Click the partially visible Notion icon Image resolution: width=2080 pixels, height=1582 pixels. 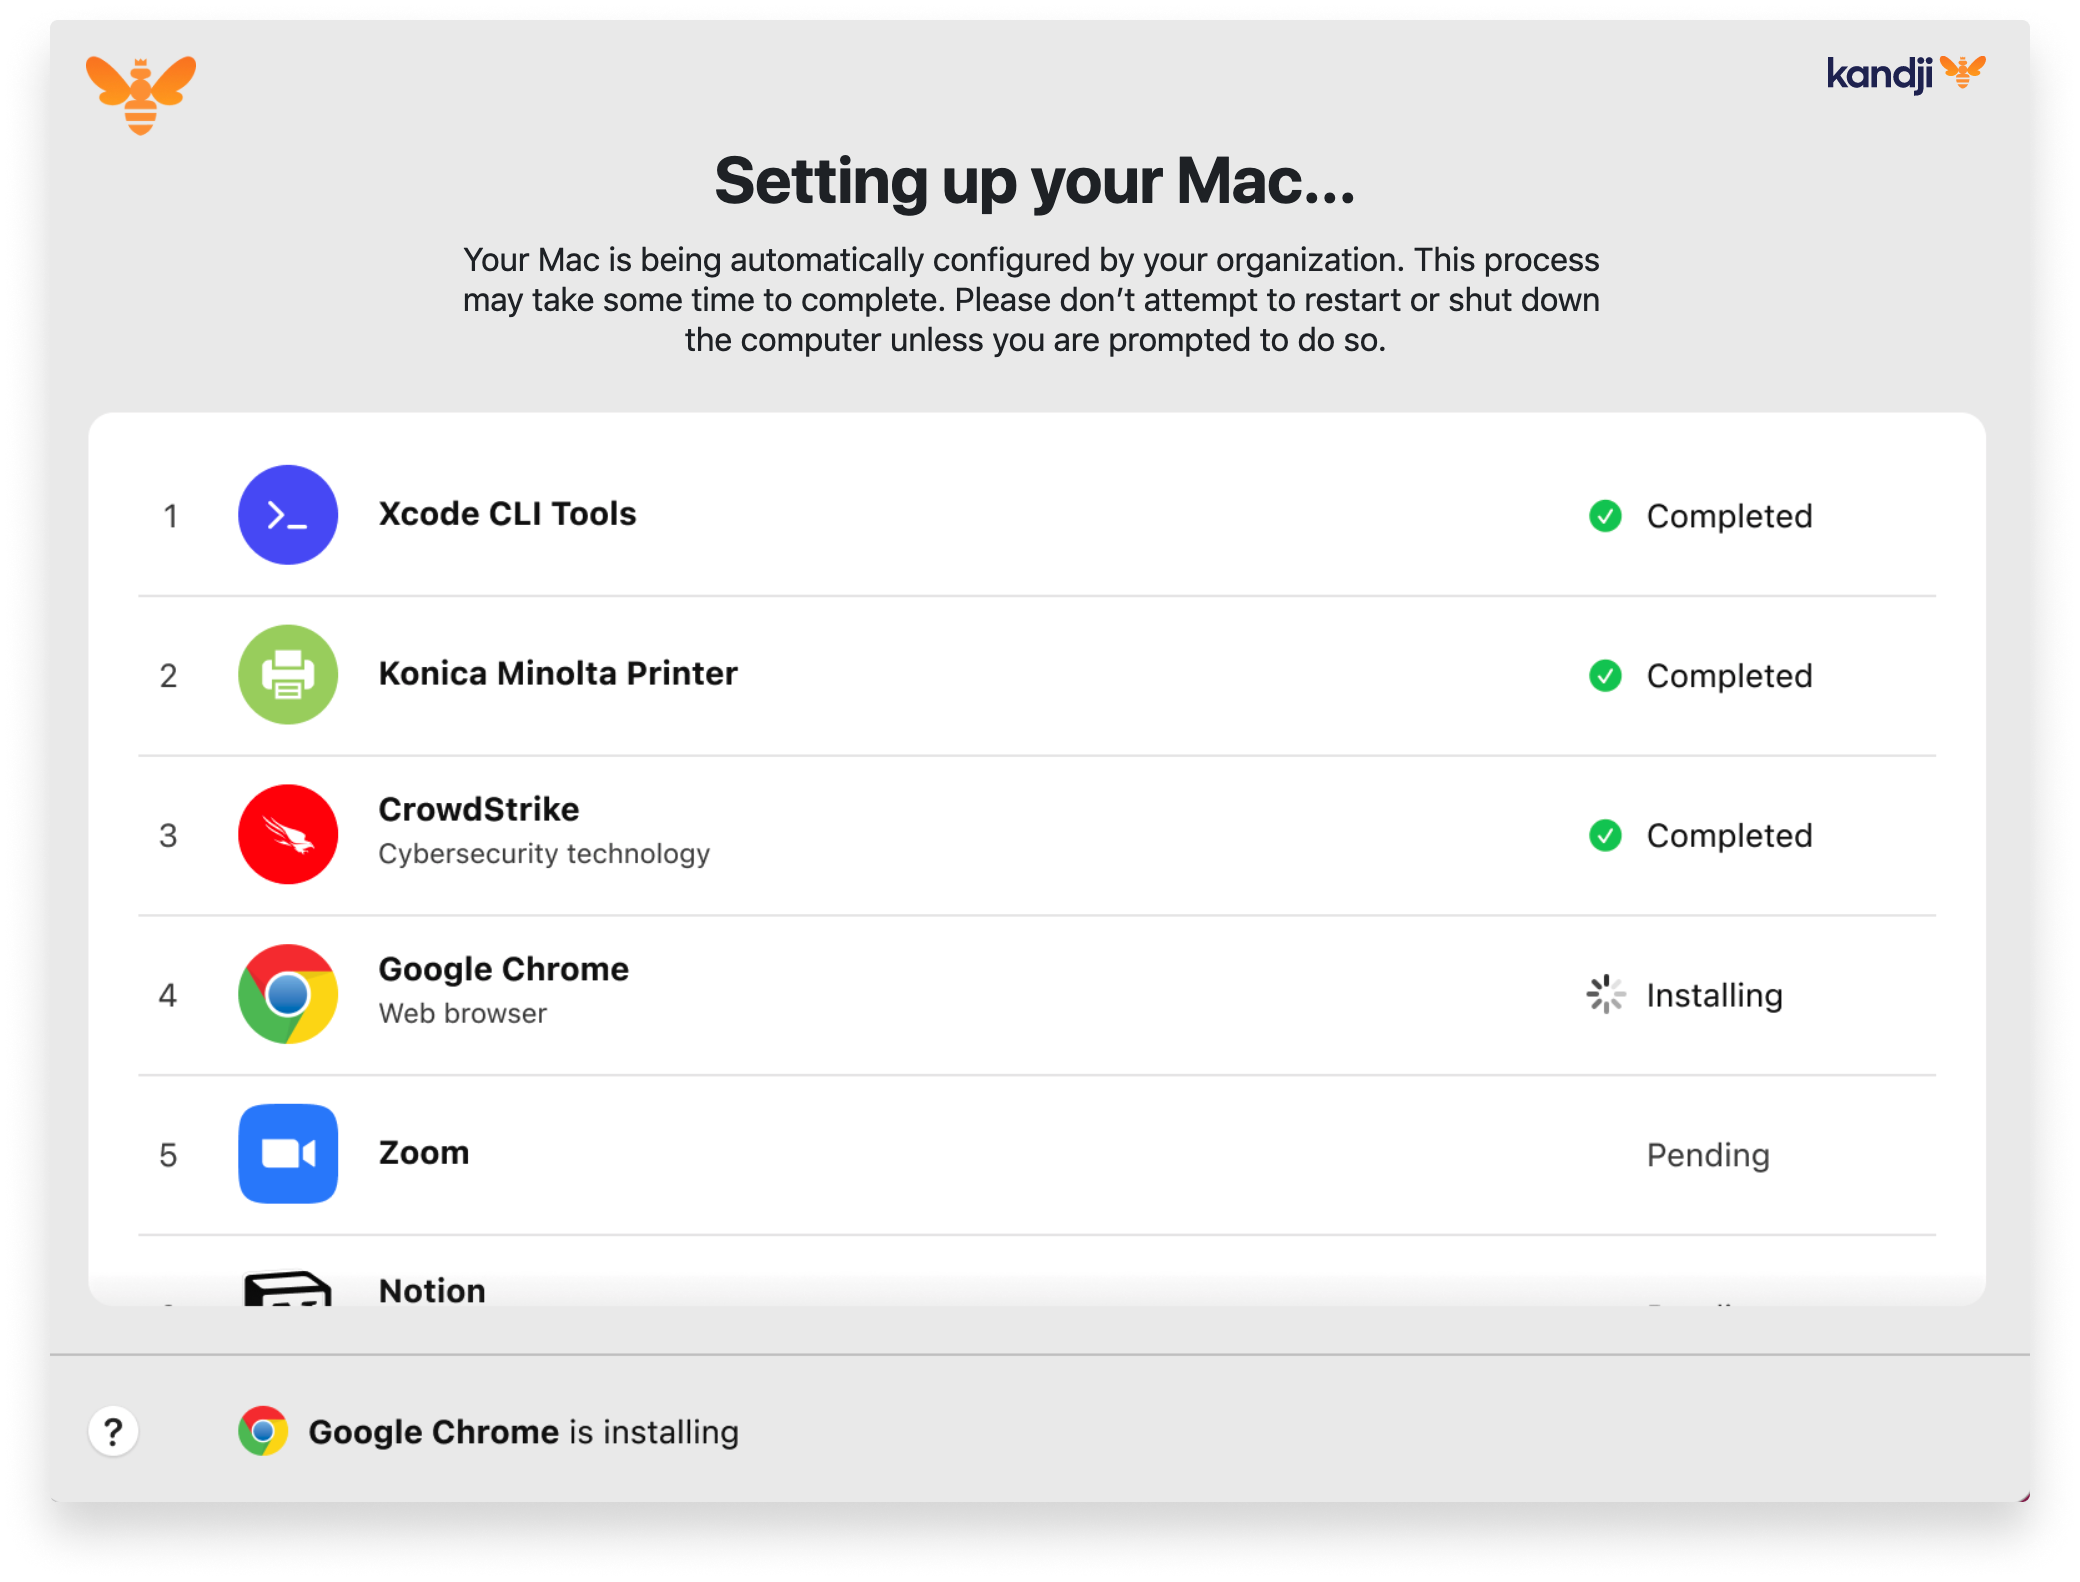(x=288, y=1288)
